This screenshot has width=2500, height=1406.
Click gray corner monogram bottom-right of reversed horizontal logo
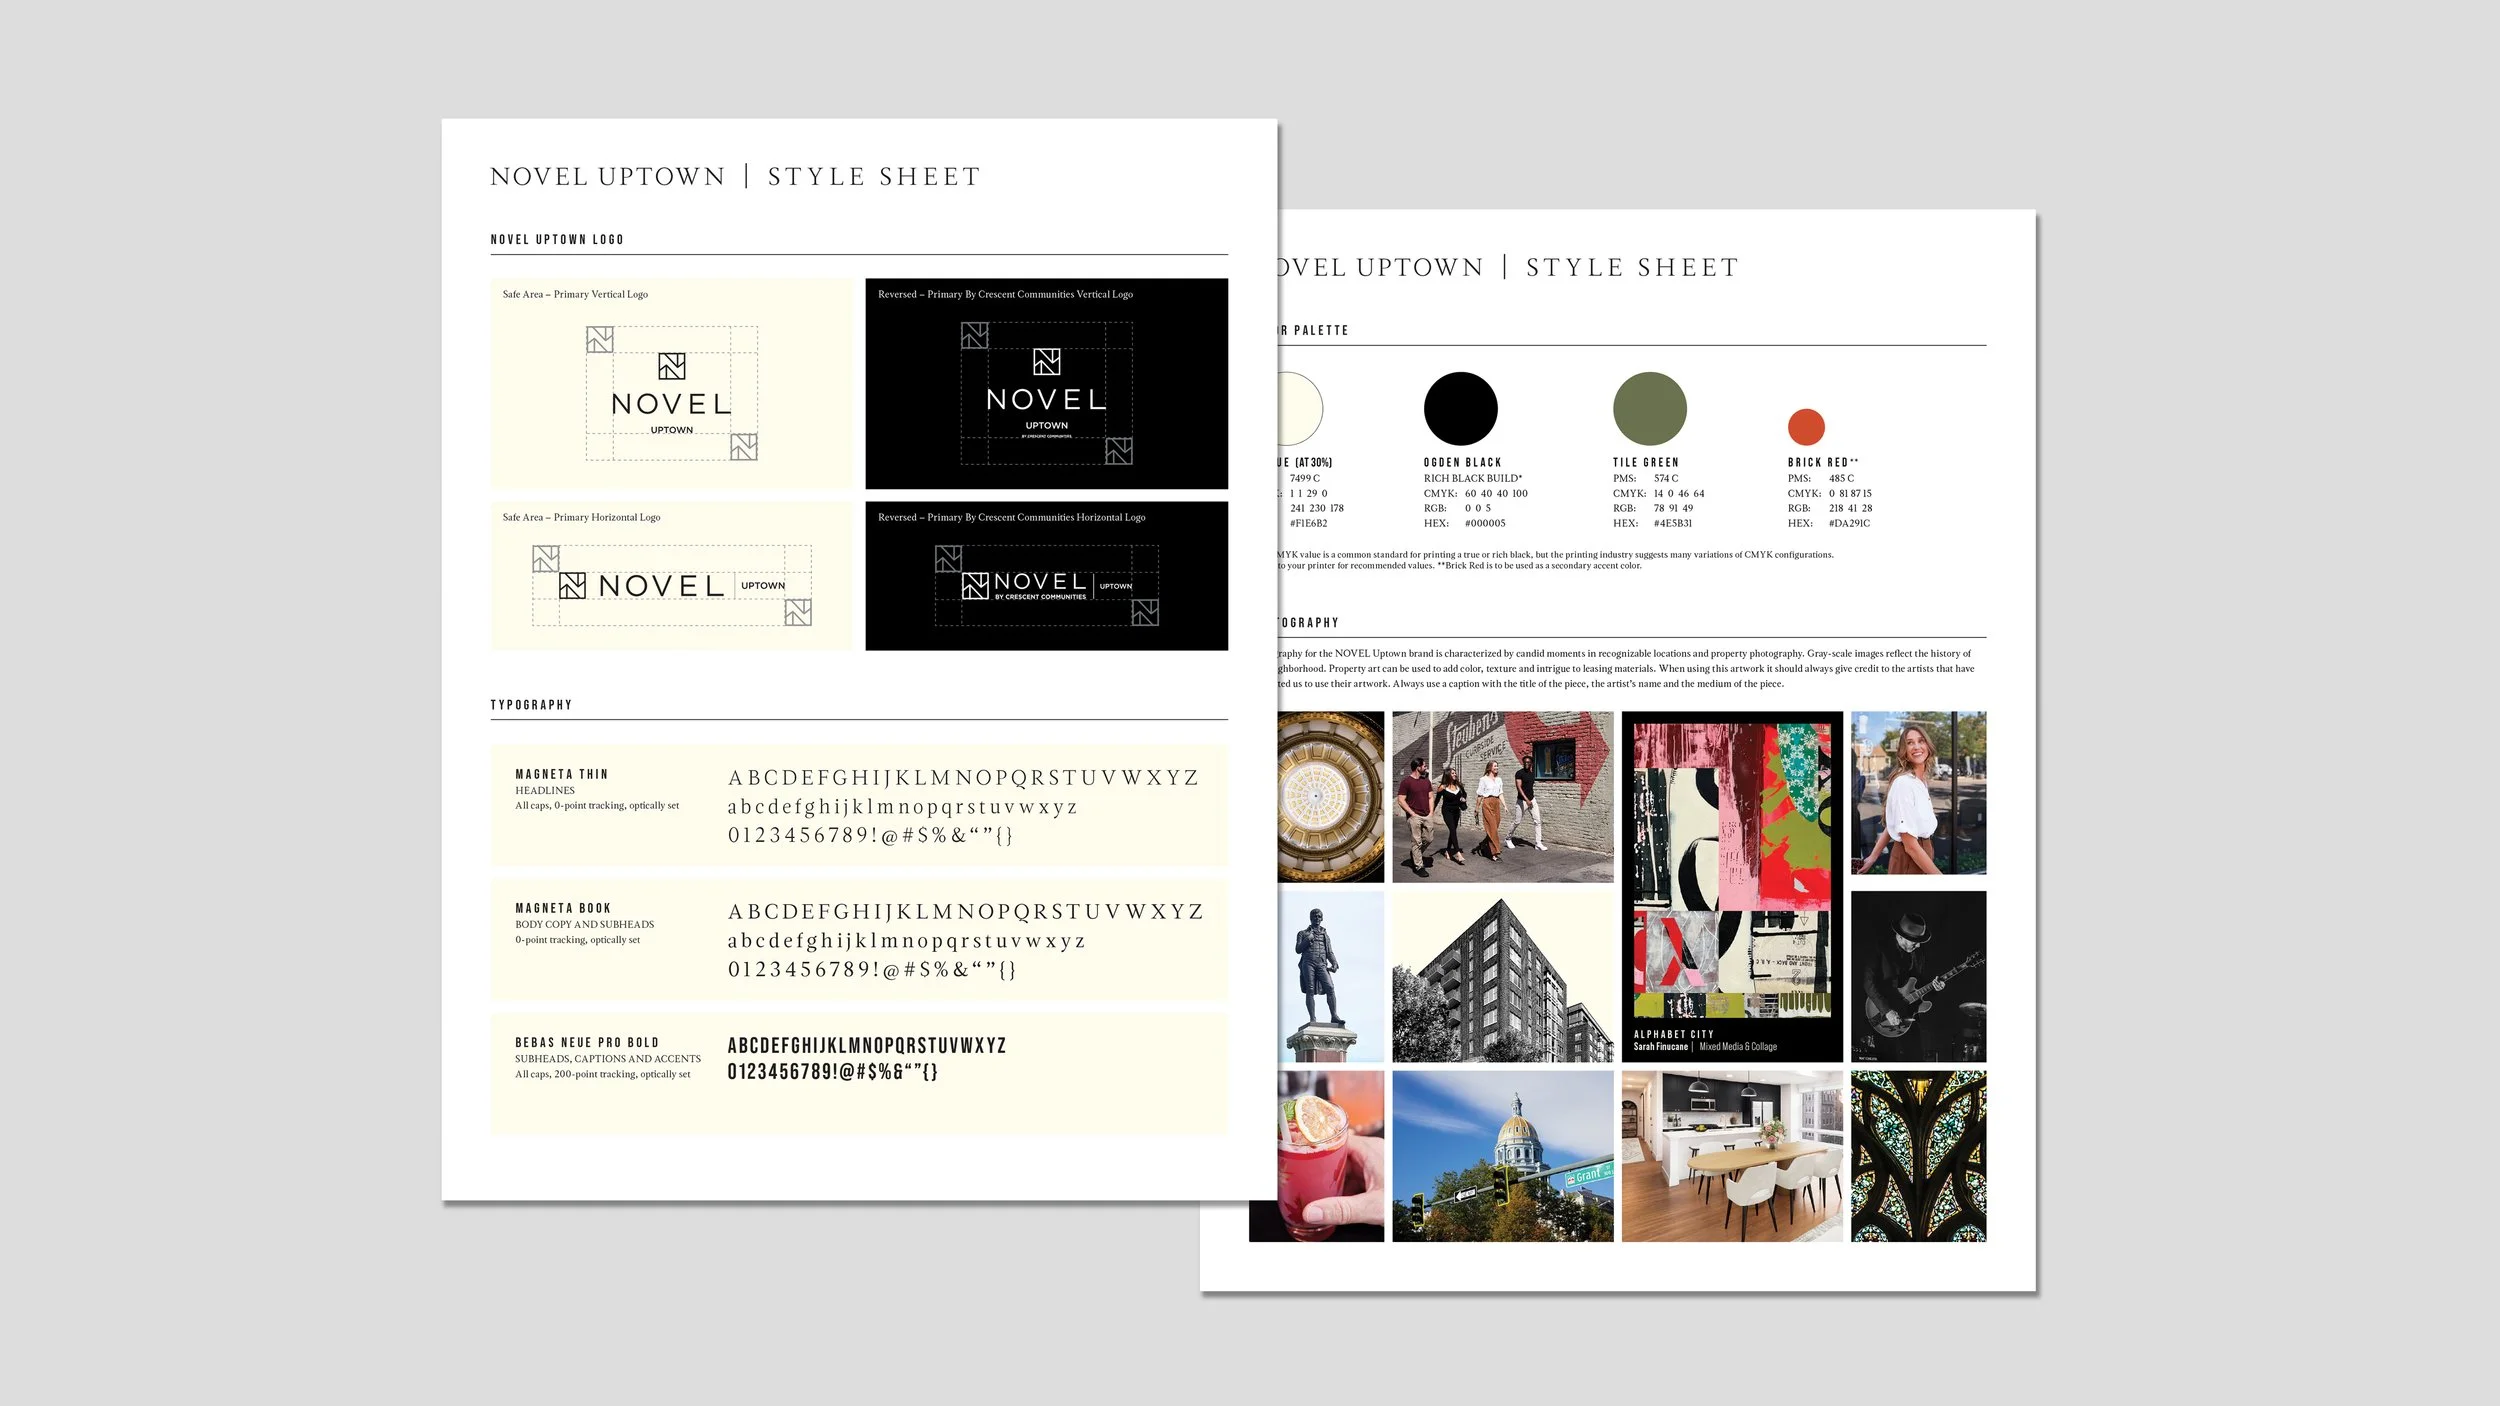(1145, 612)
